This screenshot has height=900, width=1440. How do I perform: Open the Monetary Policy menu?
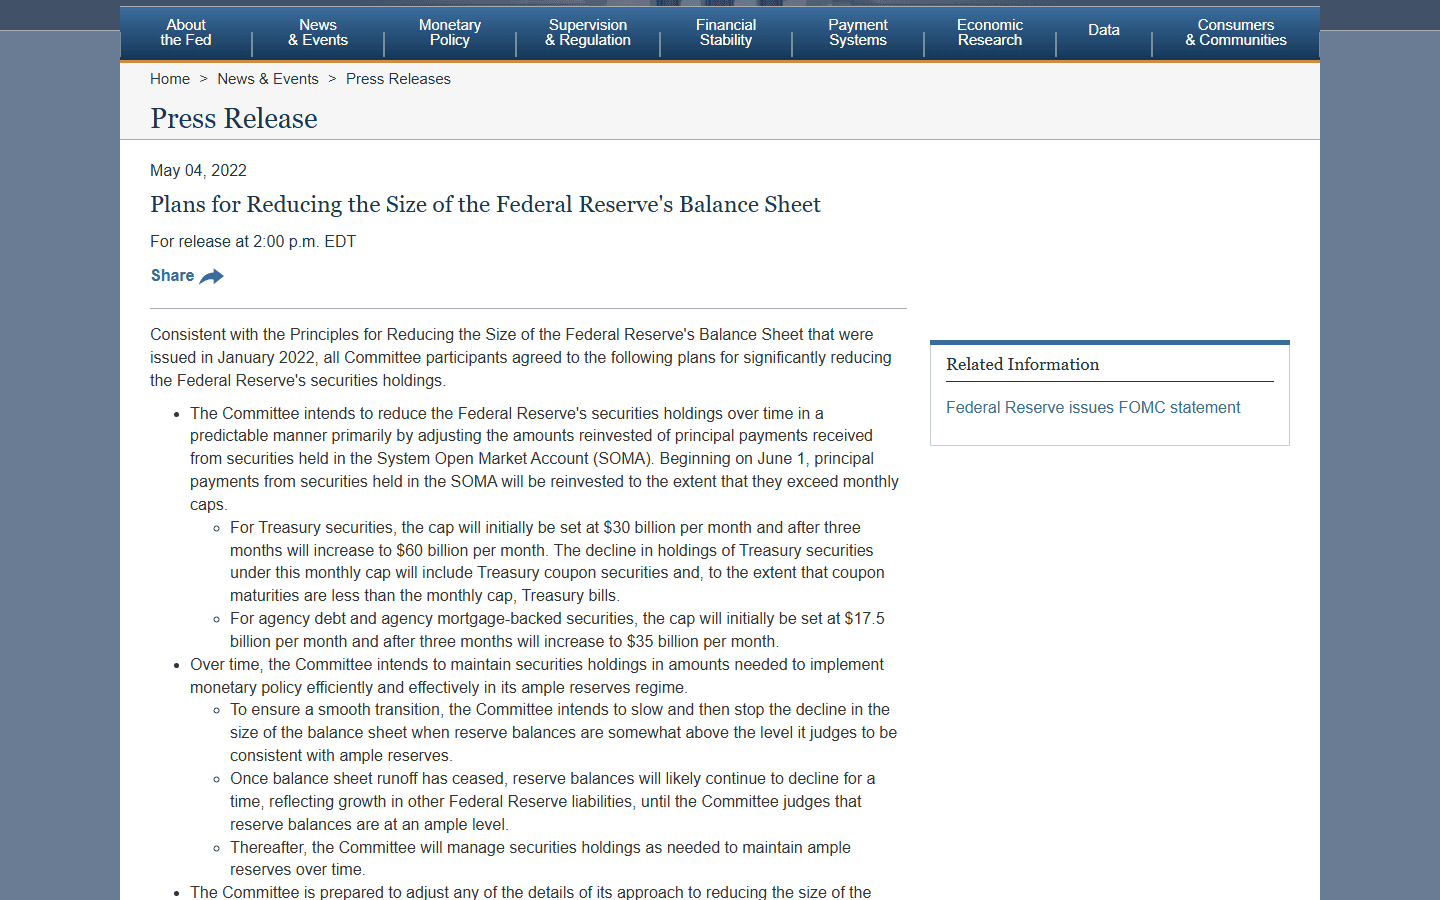click(450, 32)
